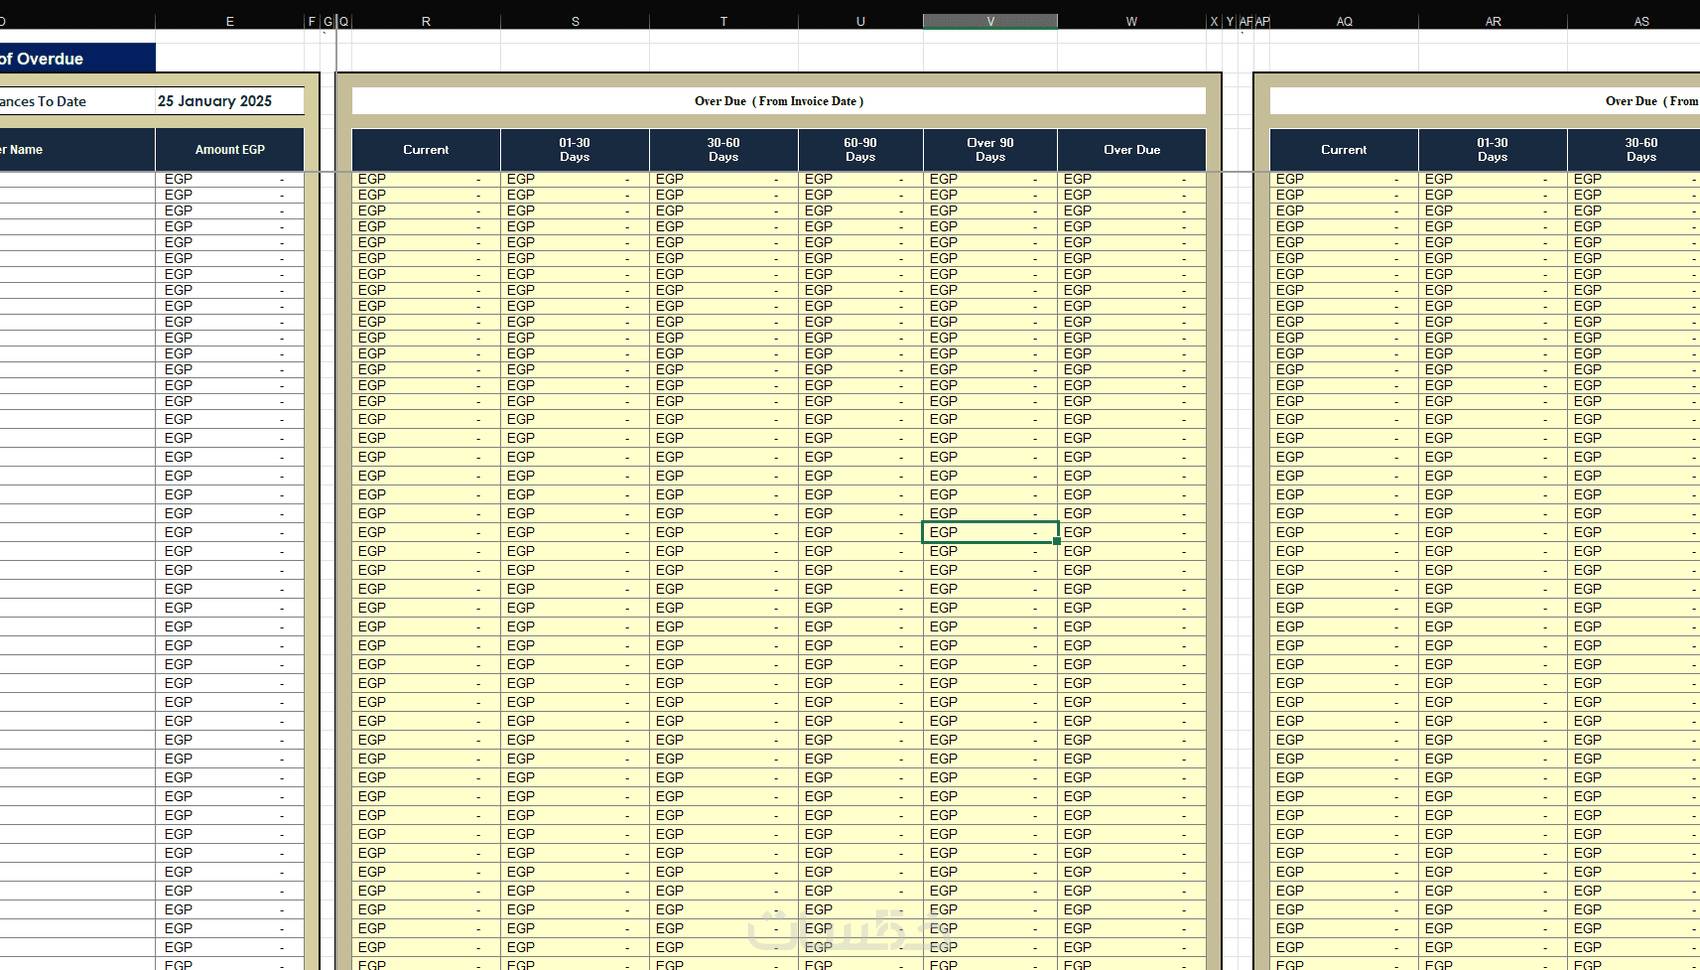Select the column E header

pyautogui.click(x=230, y=21)
